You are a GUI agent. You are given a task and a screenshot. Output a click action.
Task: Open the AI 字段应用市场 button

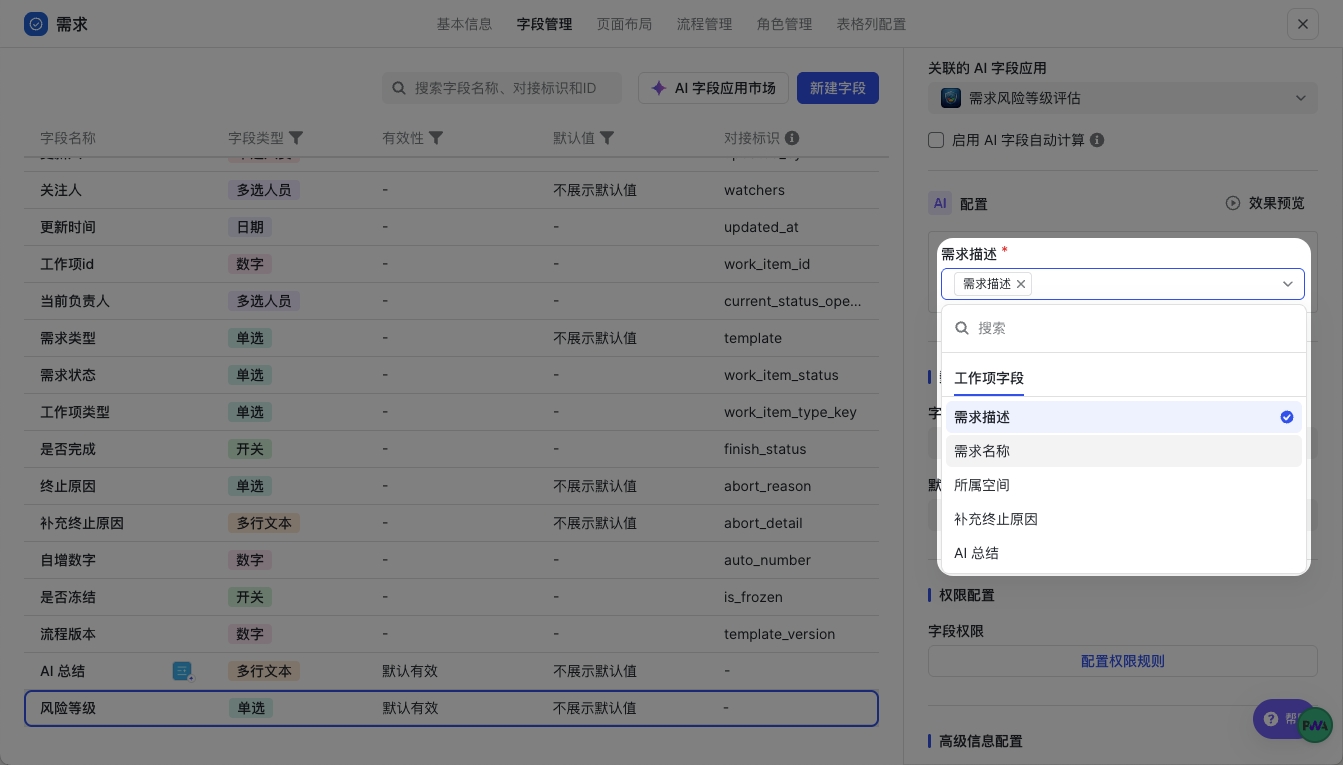click(713, 88)
